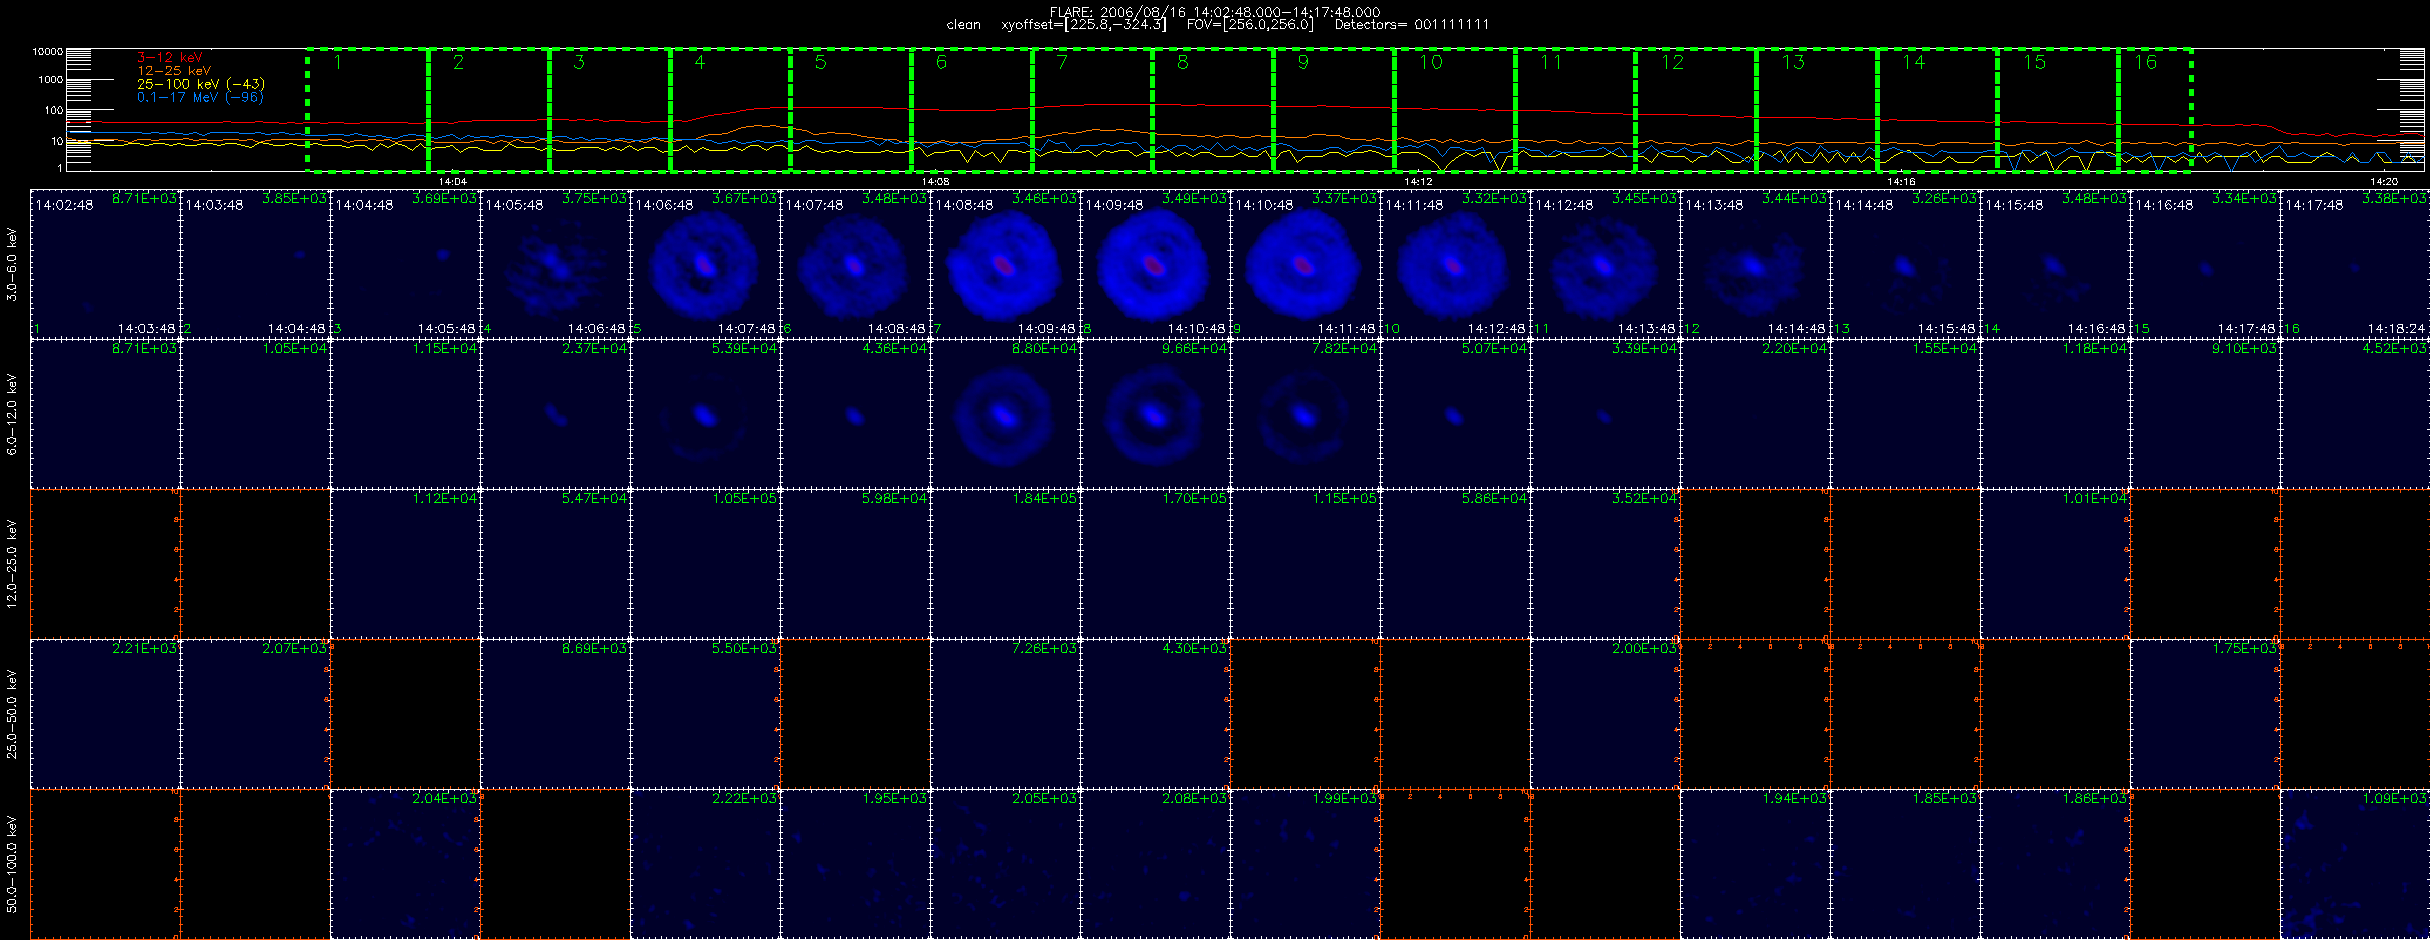This screenshot has width=2430, height=940.
Task: Click the peak value 2.22E+03
Action: click(x=744, y=799)
